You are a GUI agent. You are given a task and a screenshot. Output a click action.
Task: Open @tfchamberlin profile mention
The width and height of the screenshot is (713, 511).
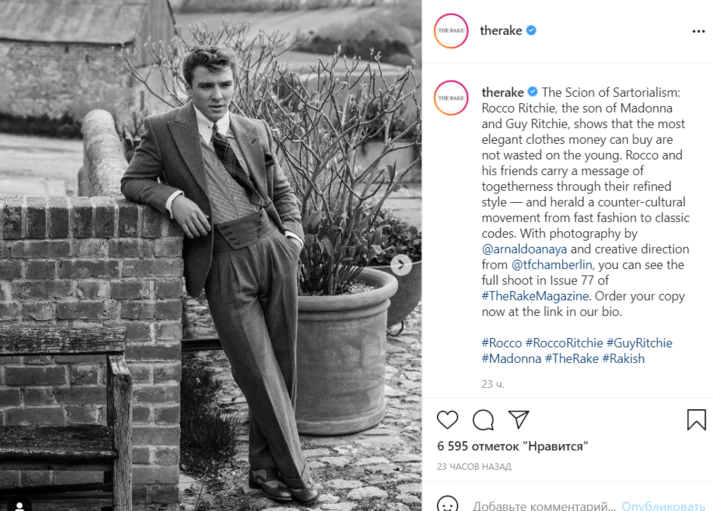pos(552,264)
